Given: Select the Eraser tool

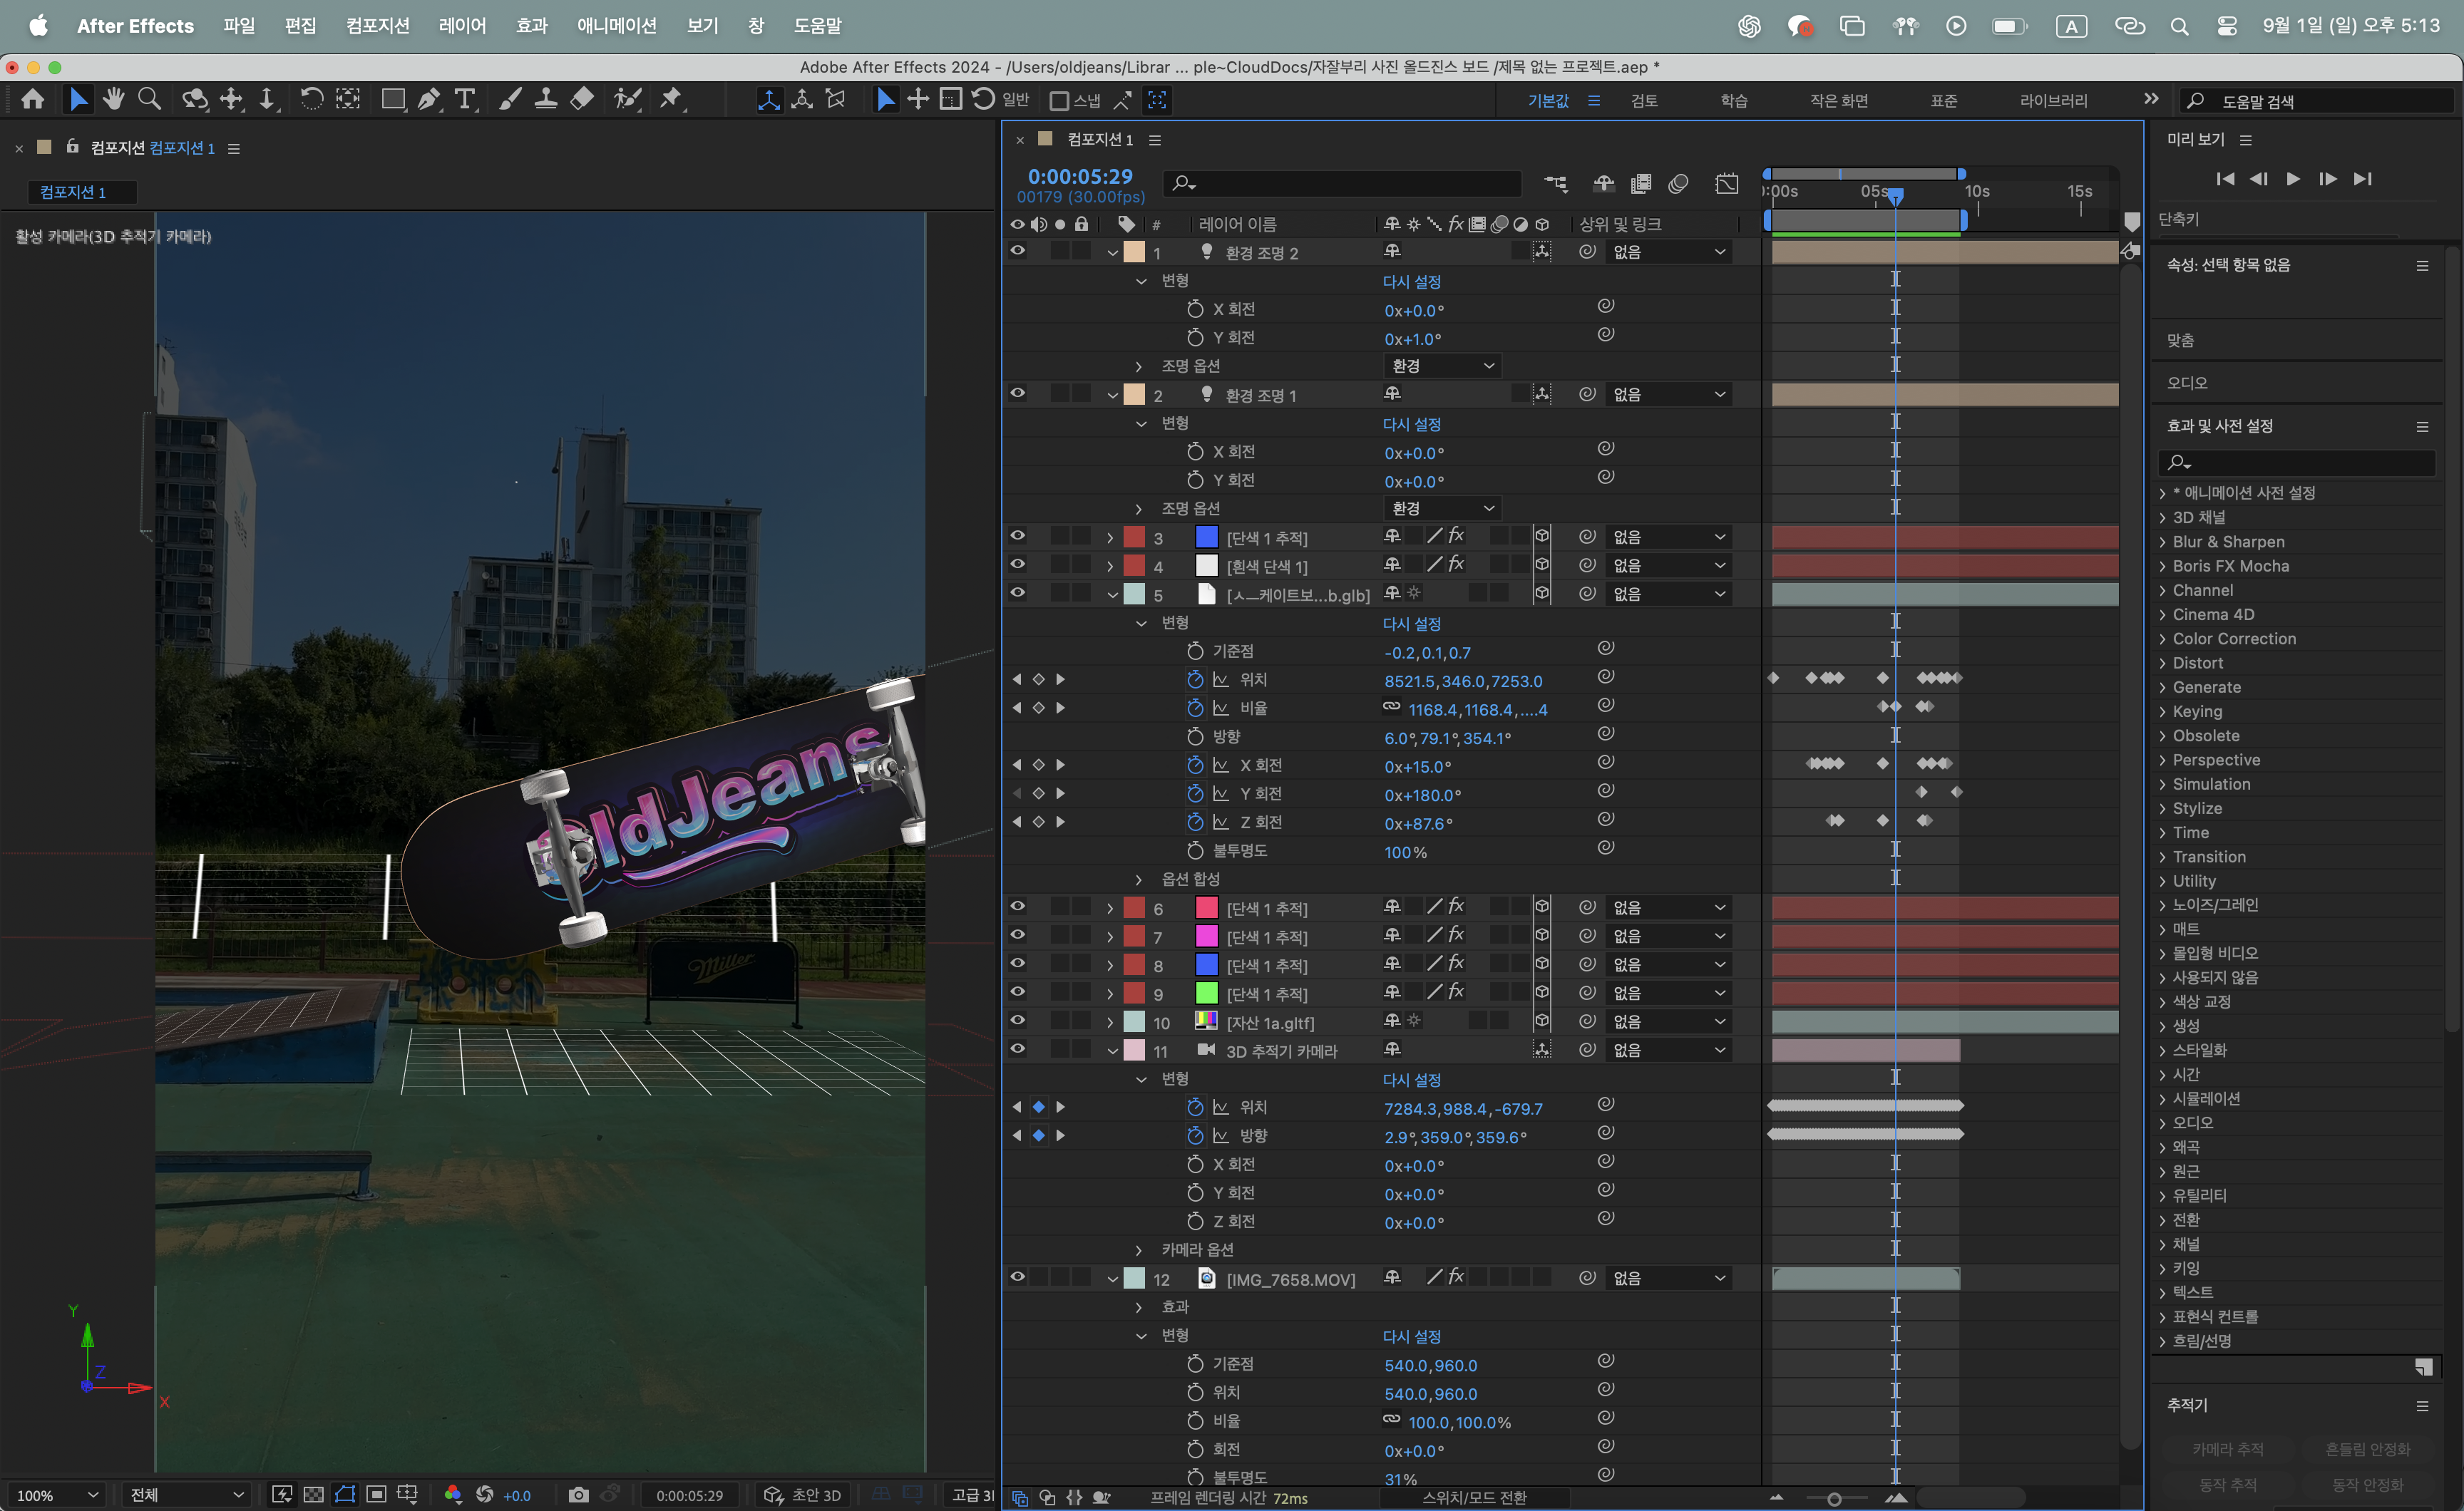Looking at the screenshot, I should click(582, 99).
